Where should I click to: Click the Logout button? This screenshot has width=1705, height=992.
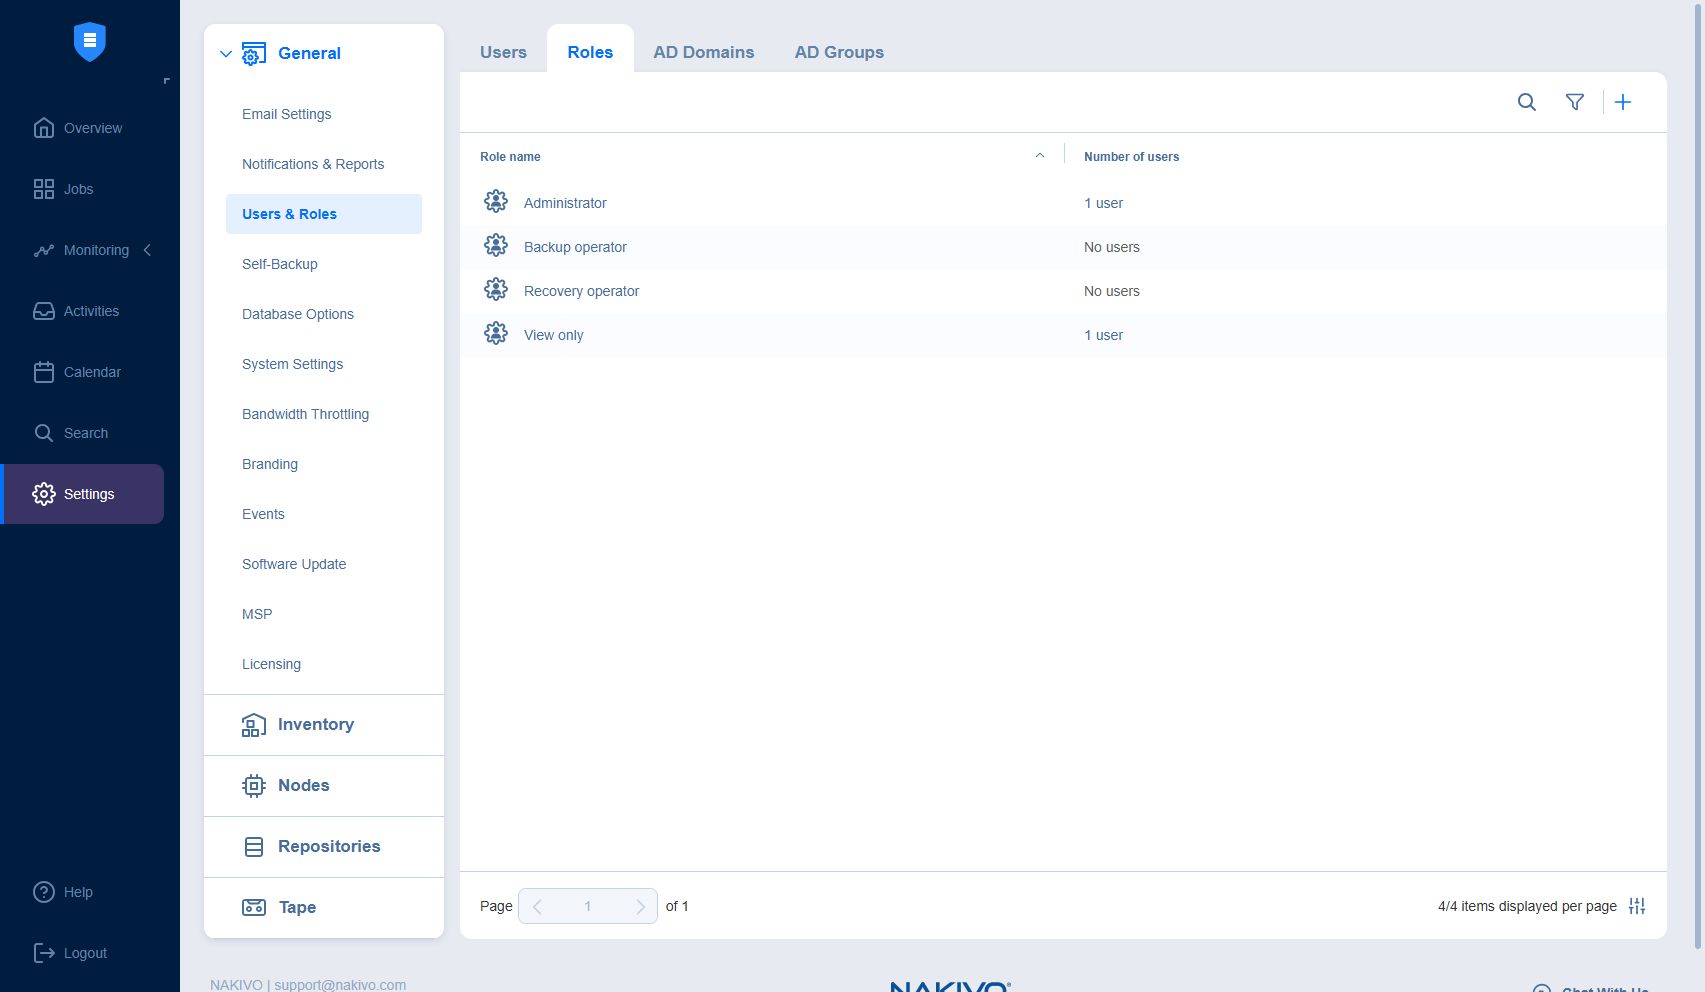tap(44, 952)
